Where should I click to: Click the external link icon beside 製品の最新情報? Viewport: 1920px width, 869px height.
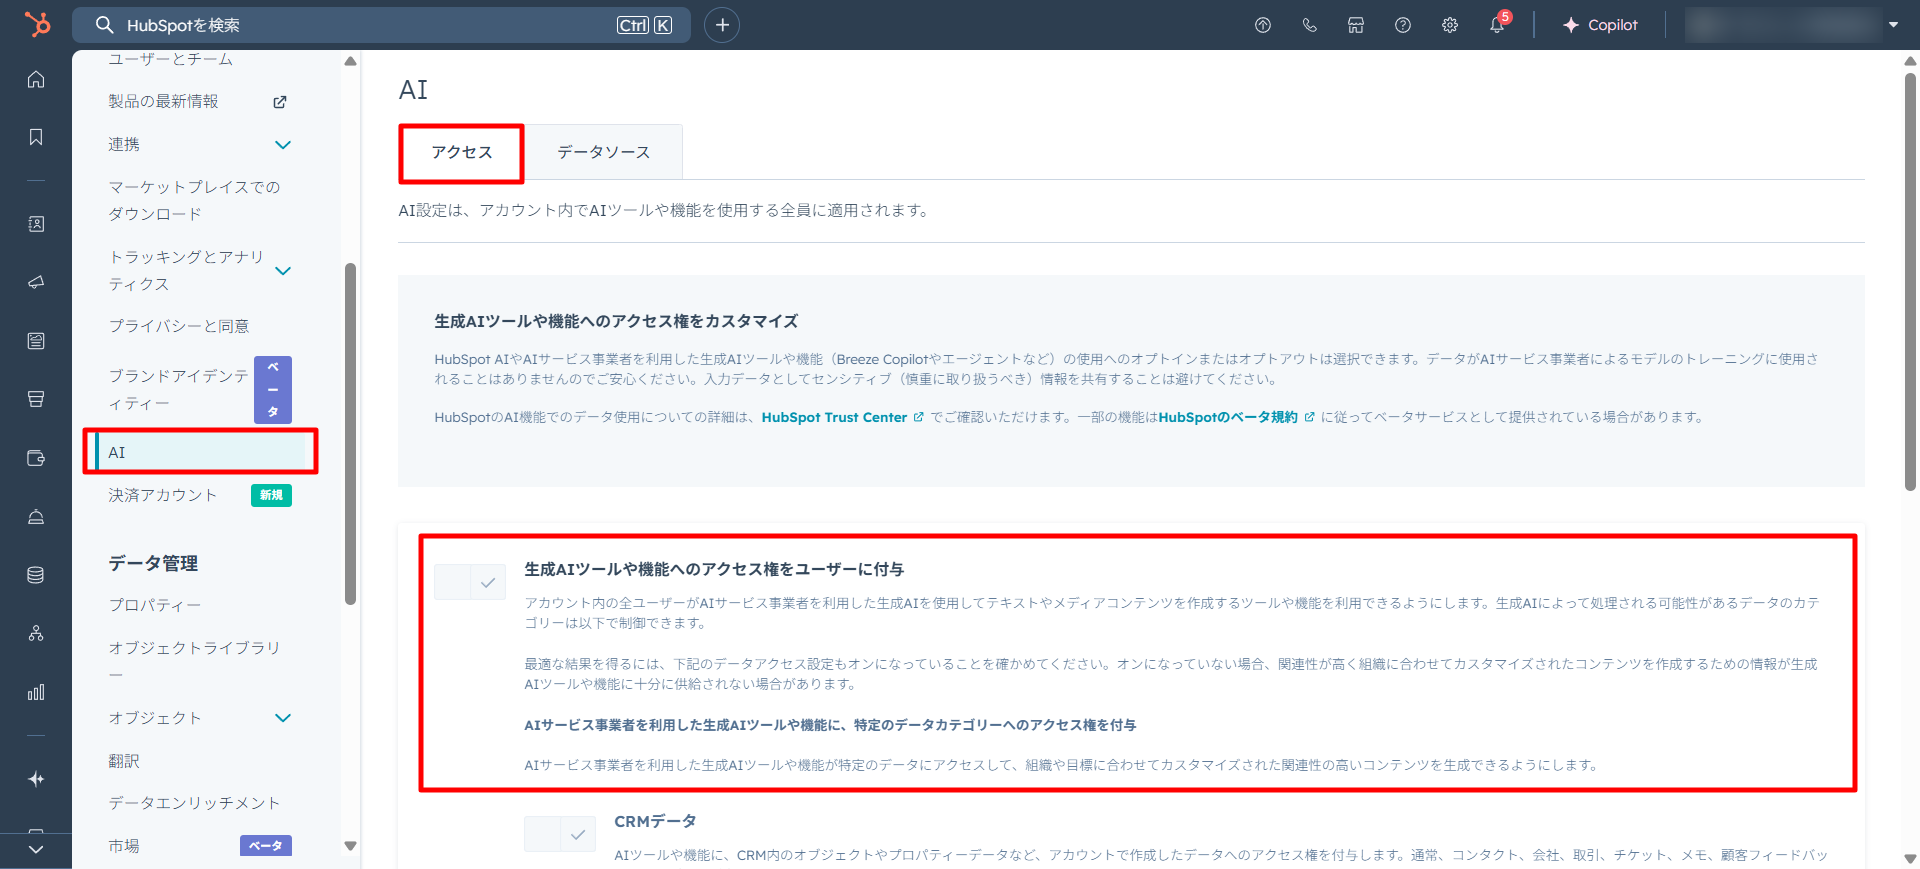[x=280, y=102]
